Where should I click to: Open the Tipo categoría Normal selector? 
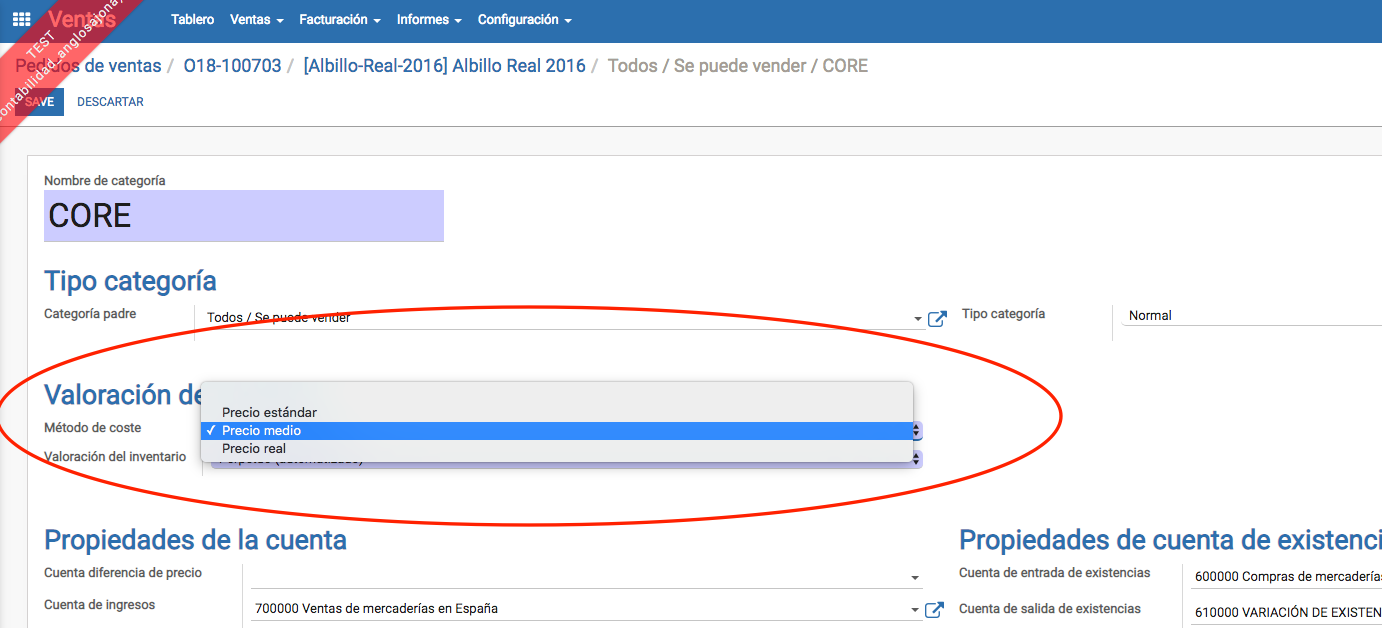click(x=1250, y=316)
